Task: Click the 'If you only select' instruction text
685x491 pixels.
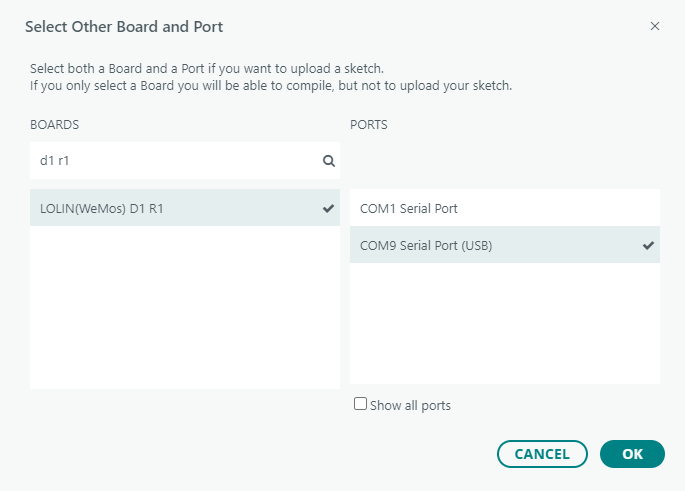Action: click(x=270, y=86)
